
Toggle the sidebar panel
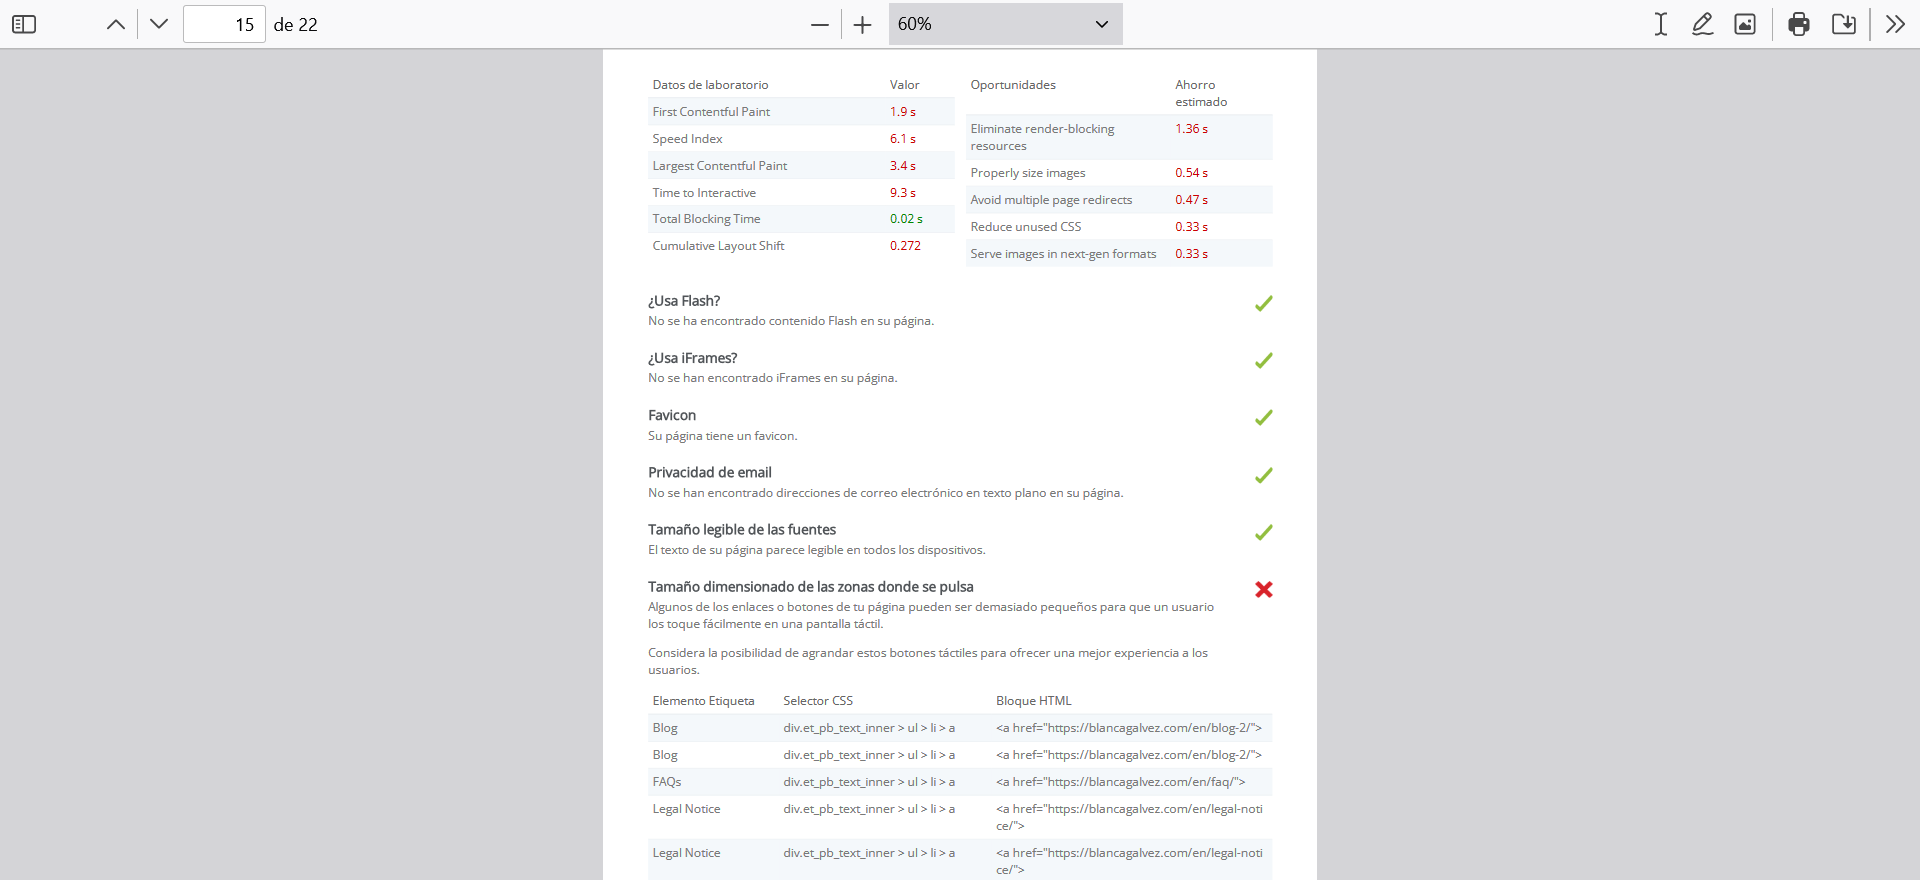[24, 24]
